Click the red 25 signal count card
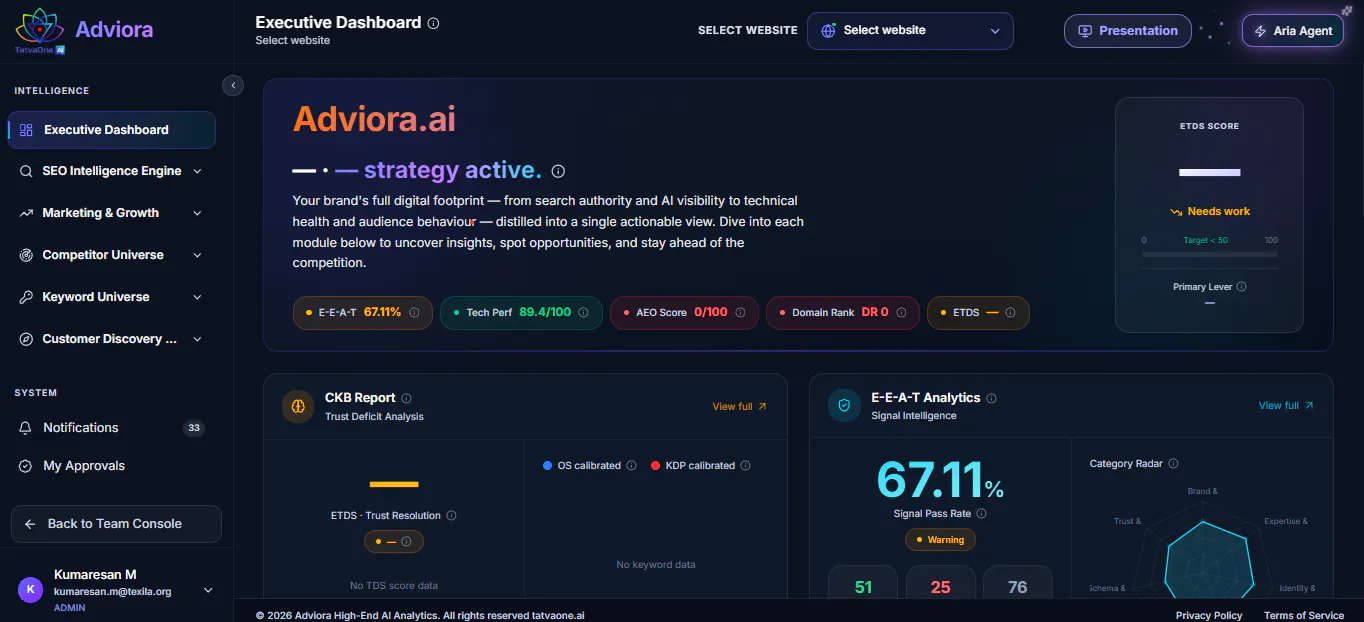Image resolution: width=1364 pixels, height=622 pixels. coord(941,583)
